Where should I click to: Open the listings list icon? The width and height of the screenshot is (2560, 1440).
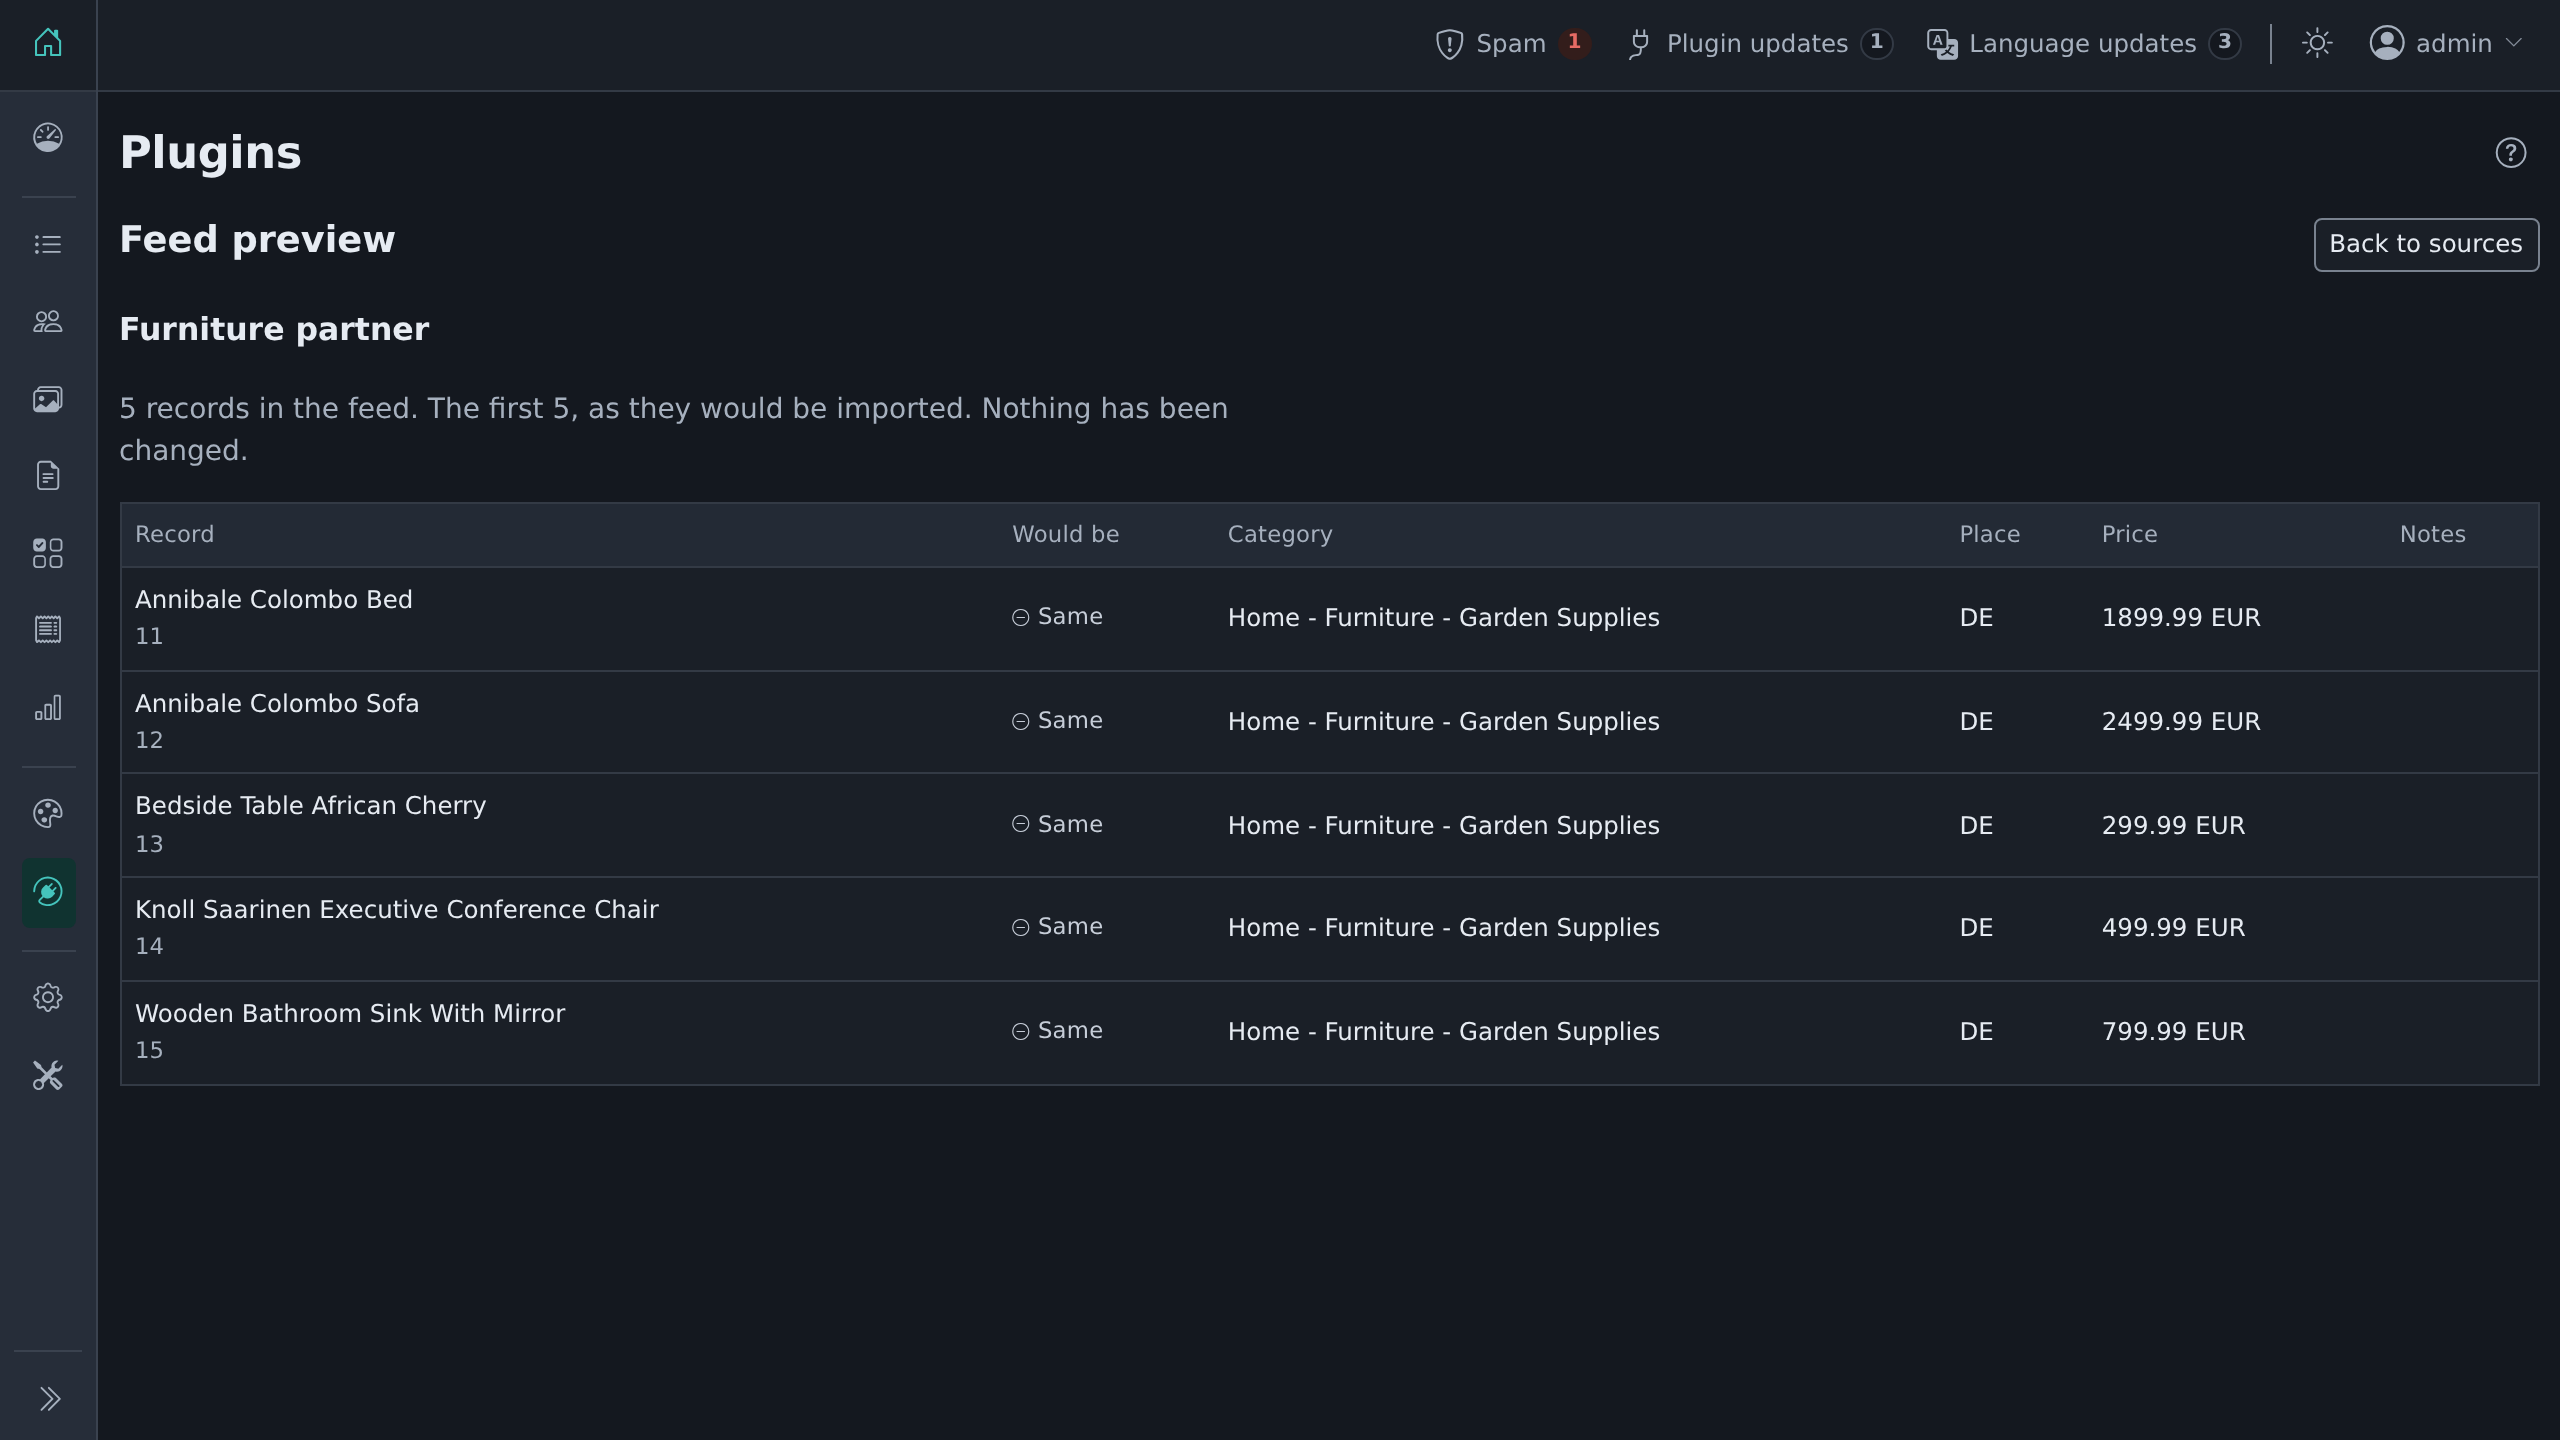click(48, 244)
